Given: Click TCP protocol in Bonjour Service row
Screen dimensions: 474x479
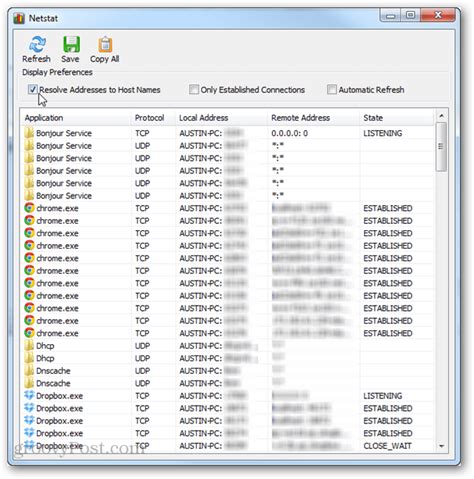Looking at the screenshot, I should pyautogui.click(x=142, y=133).
